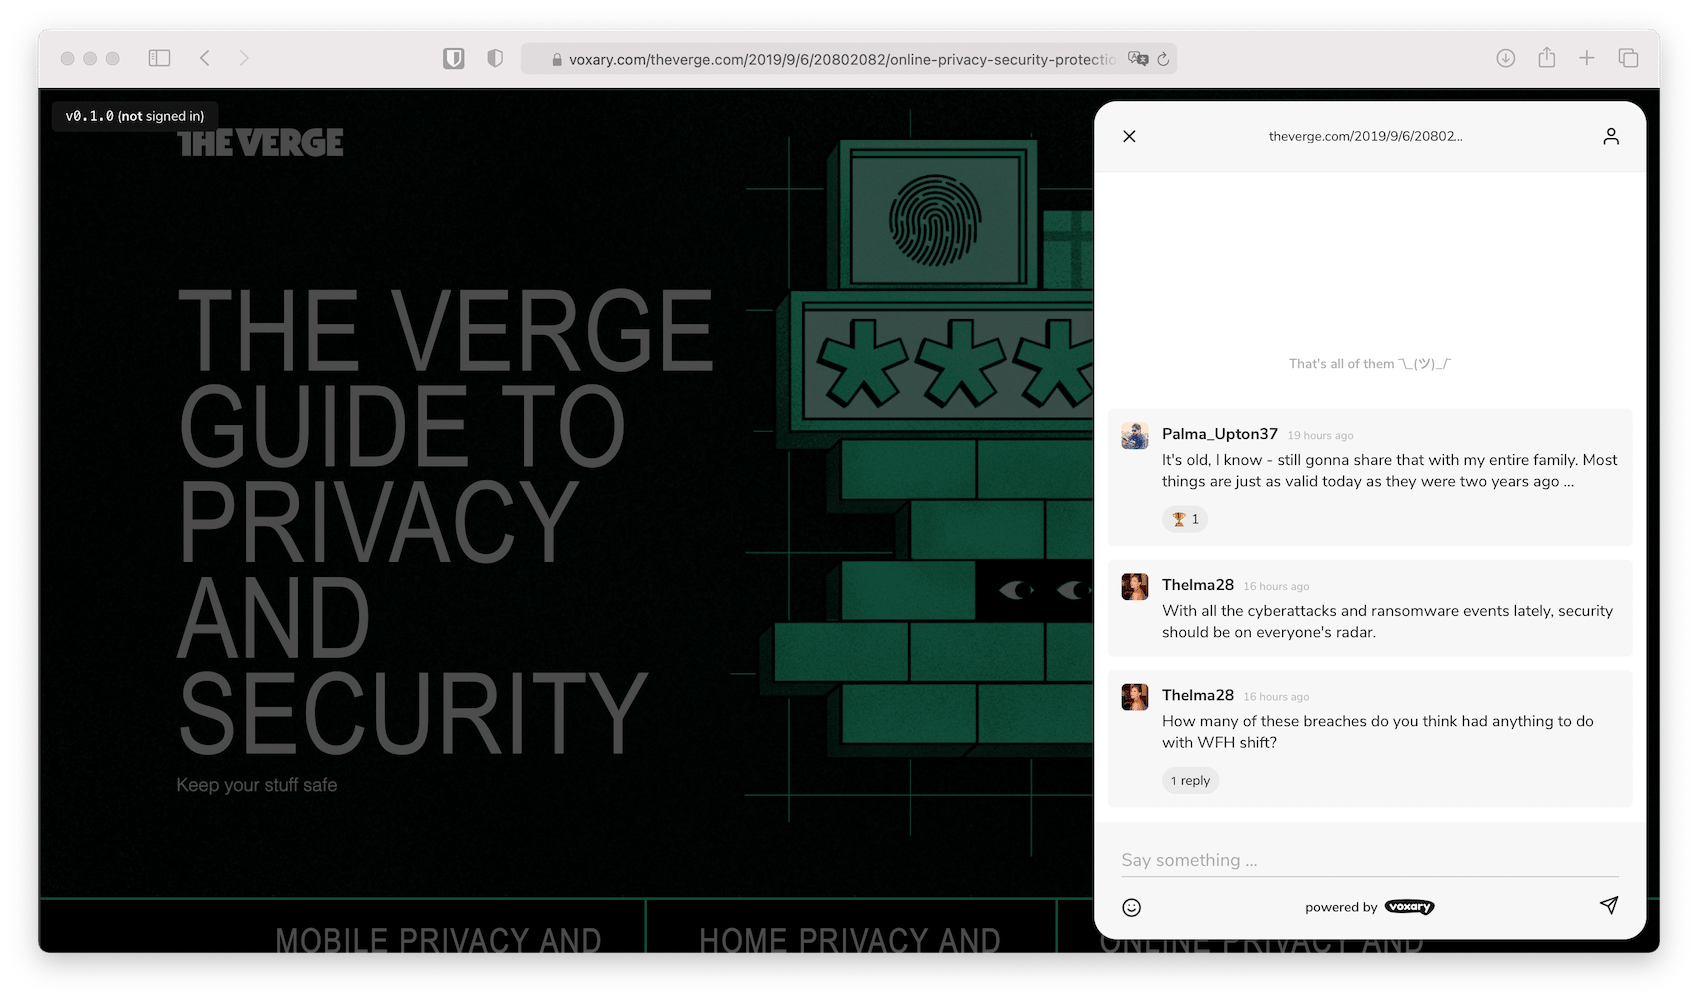The width and height of the screenshot is (1698, 1000).
Task: Click the comment about cyberattacks and ransomware
Action: [1387, 622]
